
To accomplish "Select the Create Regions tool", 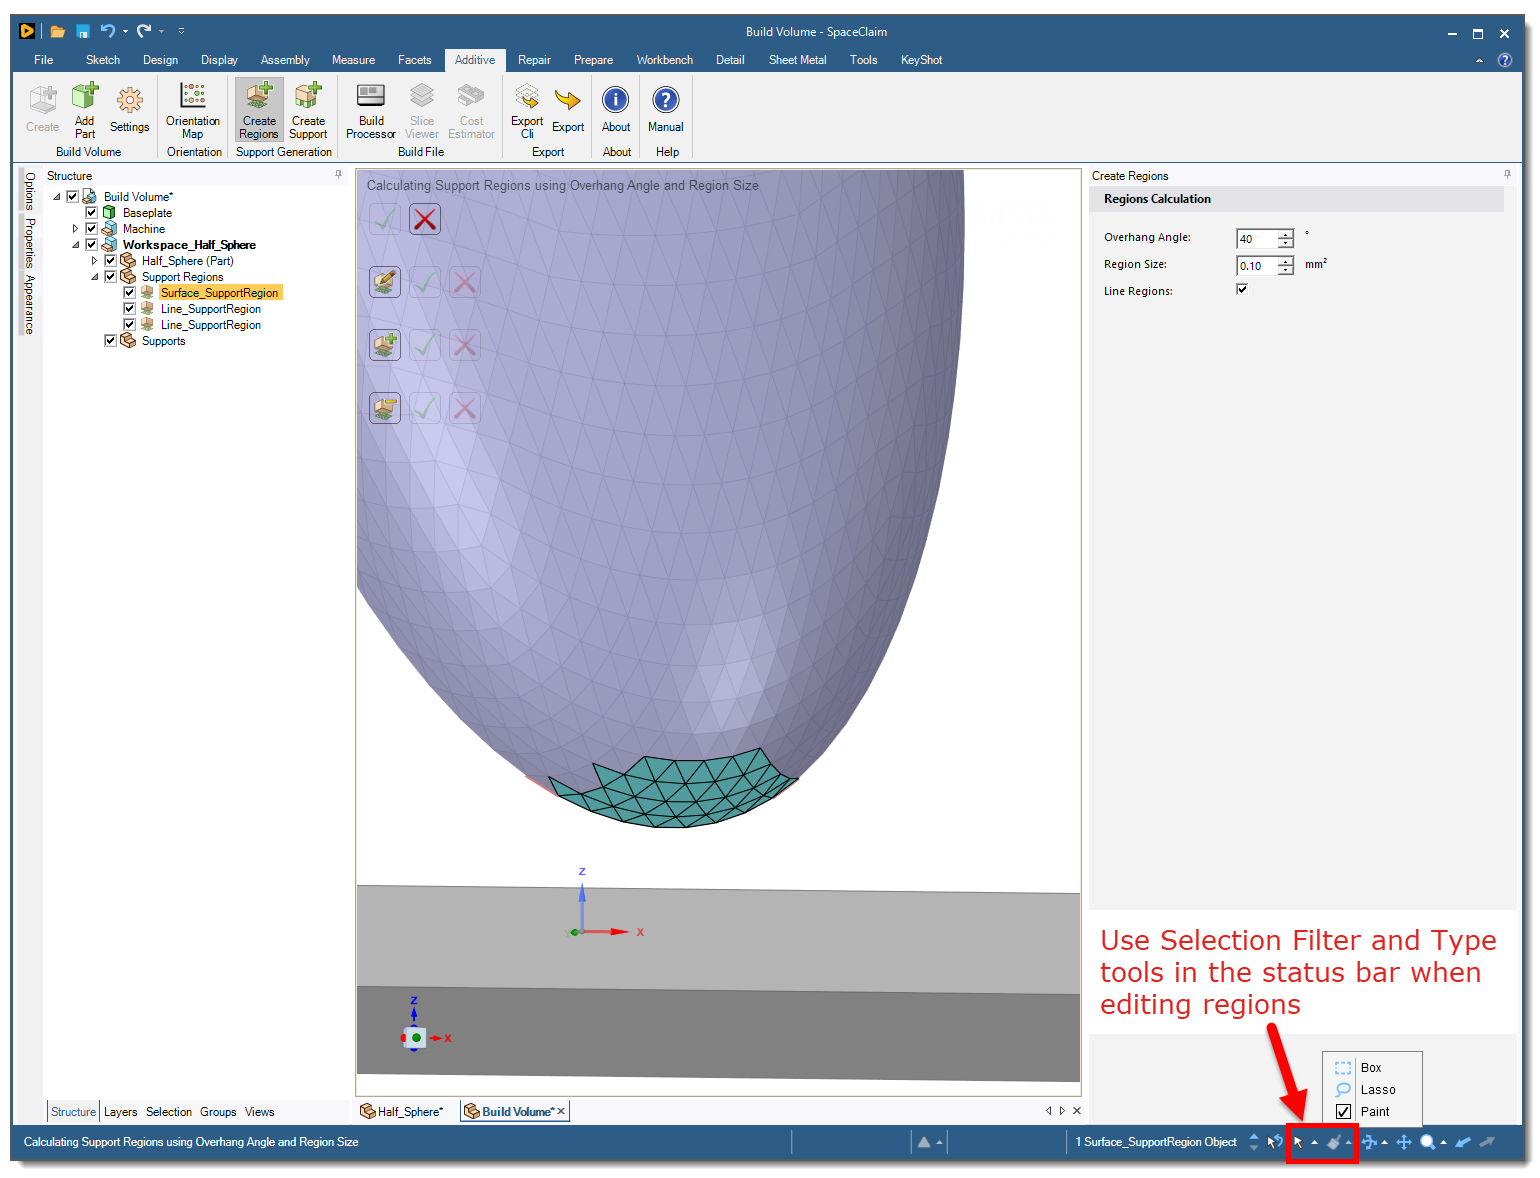I will click(259, 110).
